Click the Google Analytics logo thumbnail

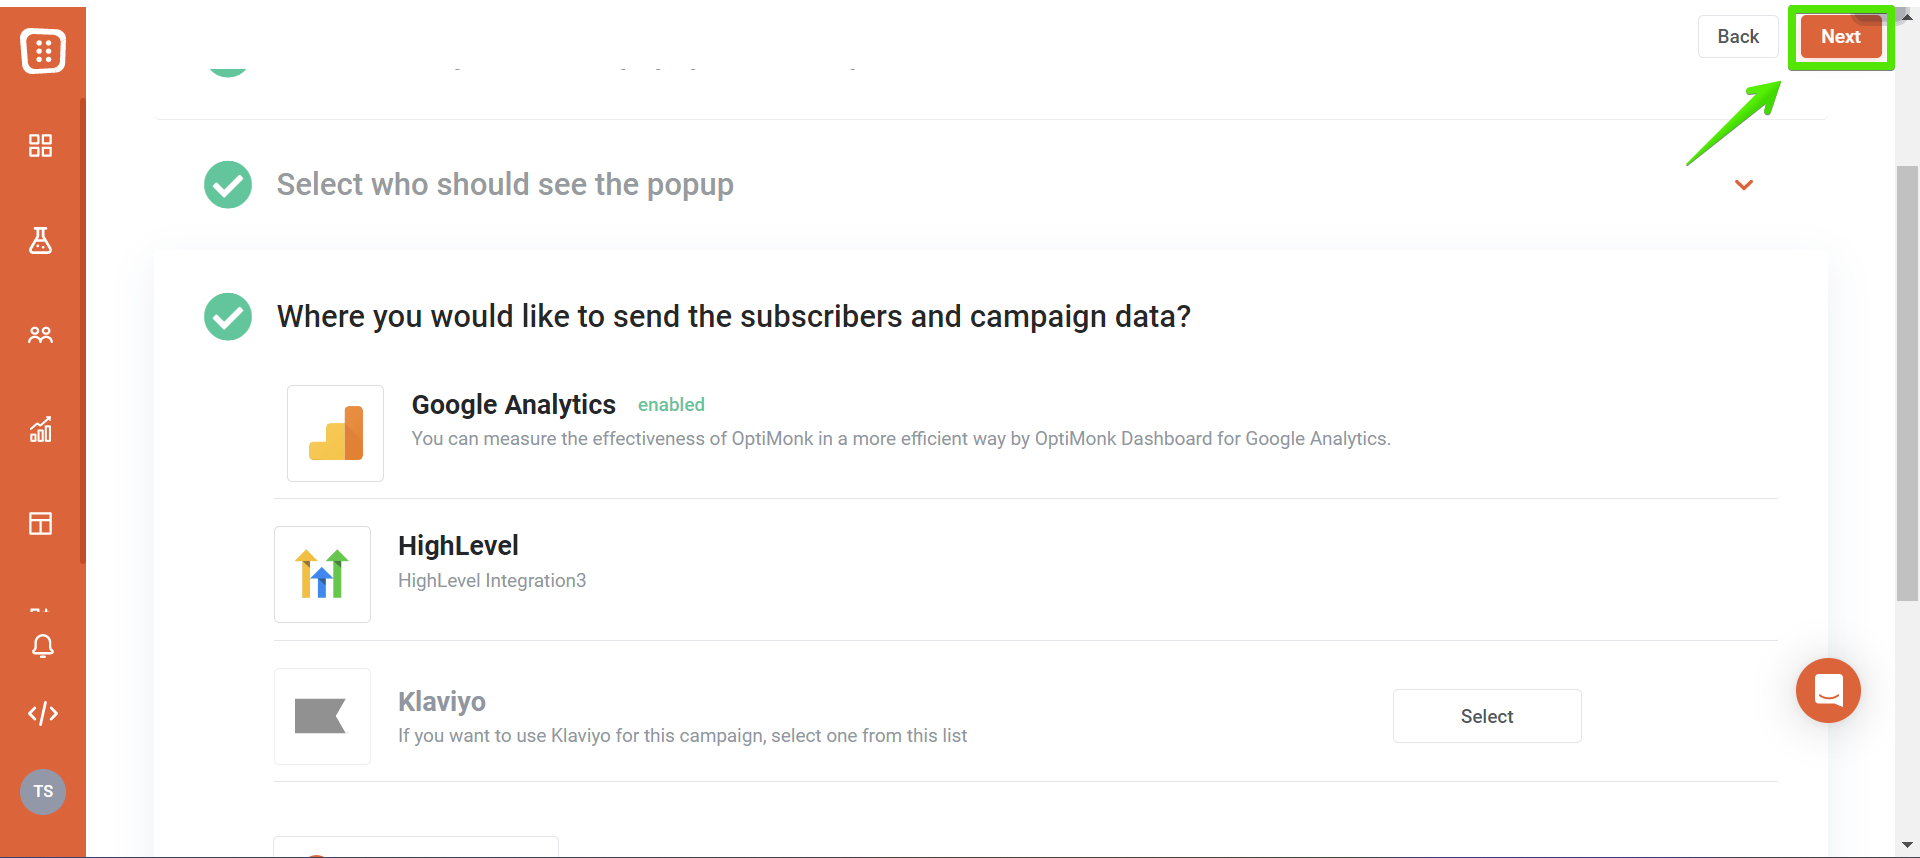[335, 433]
